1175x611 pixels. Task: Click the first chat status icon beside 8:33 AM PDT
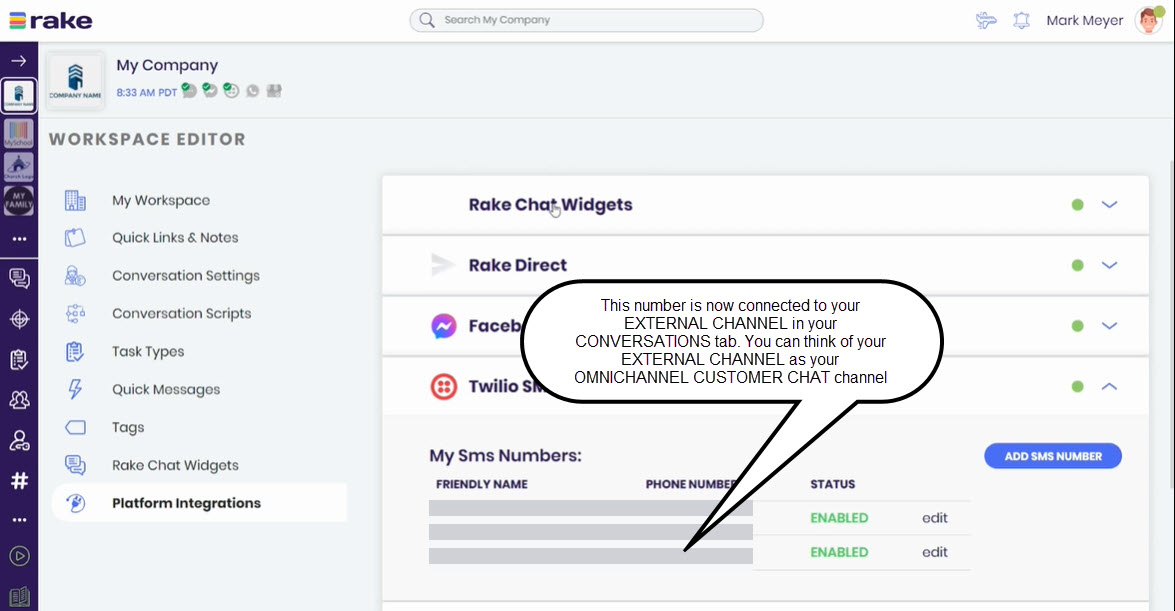coord(189,91)
